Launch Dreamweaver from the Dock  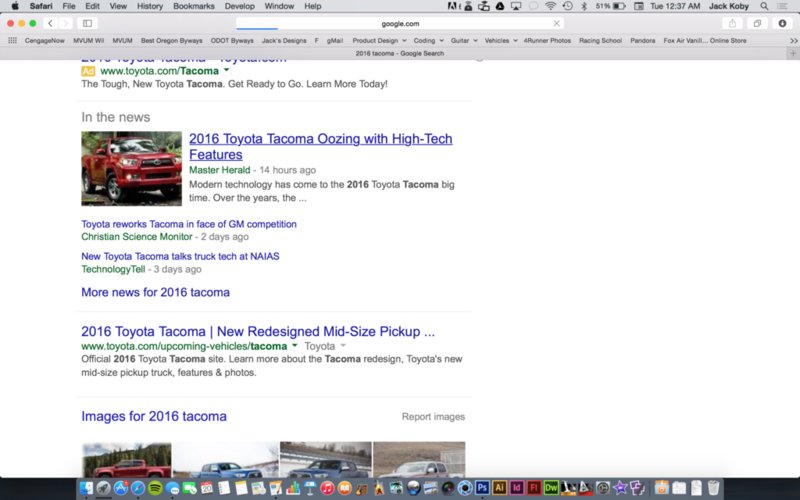(x=551, y=488)
